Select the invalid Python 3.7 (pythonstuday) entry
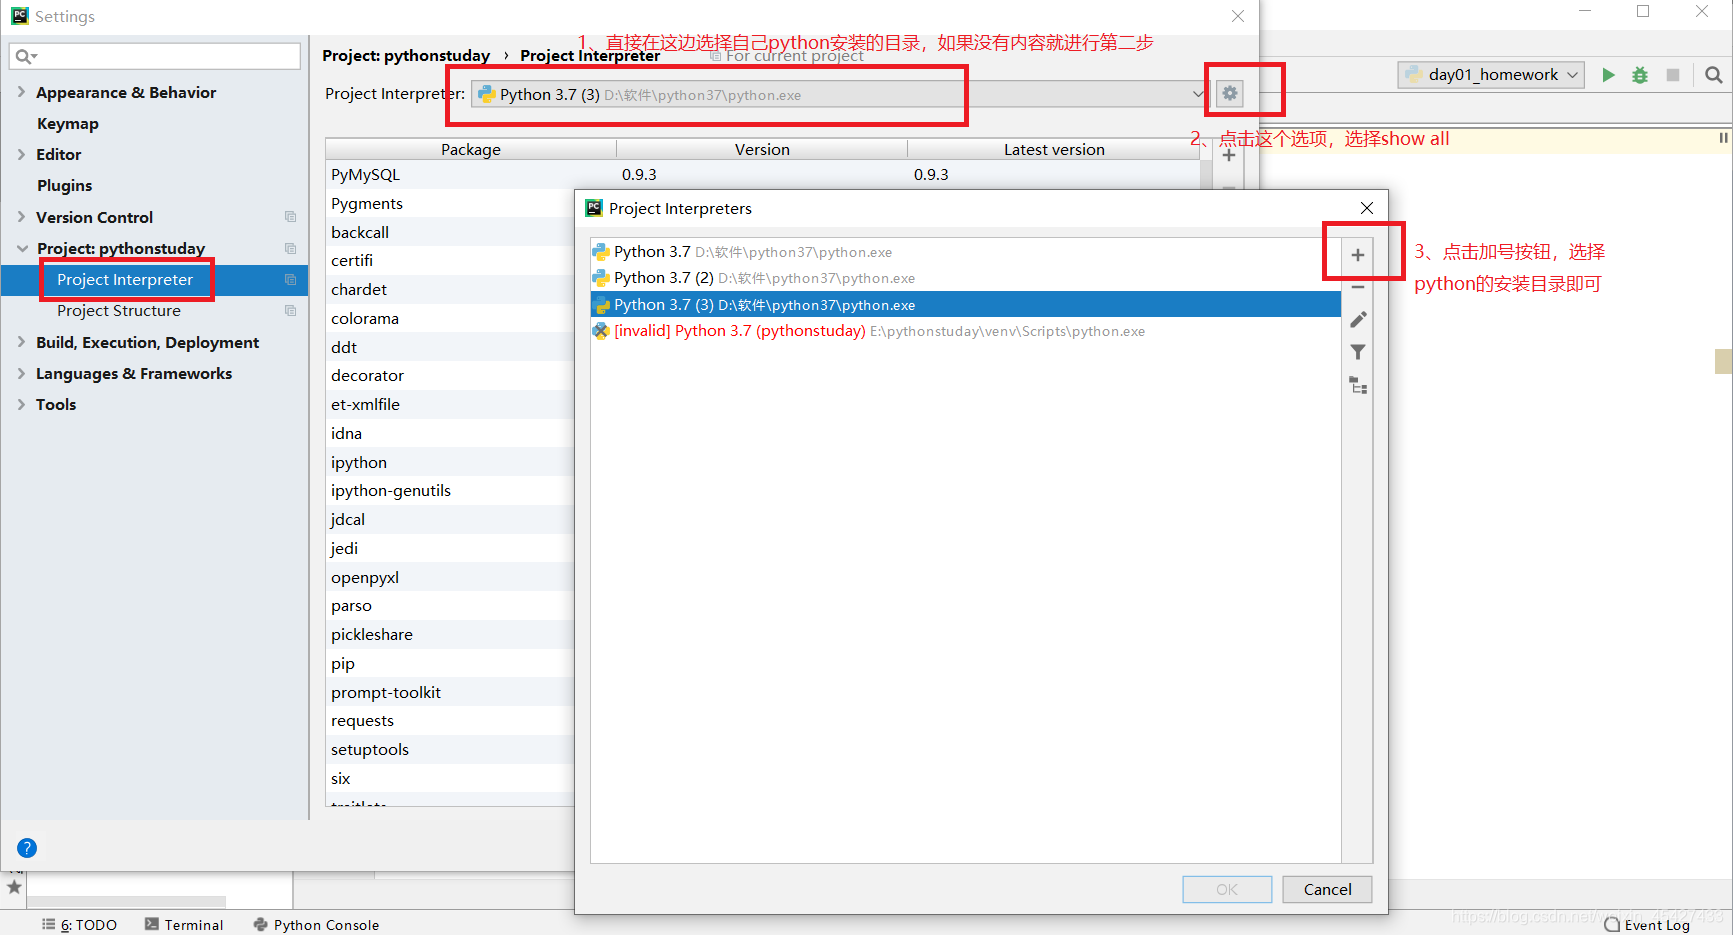Screen dimensions: 1733x935 (965, 331)
